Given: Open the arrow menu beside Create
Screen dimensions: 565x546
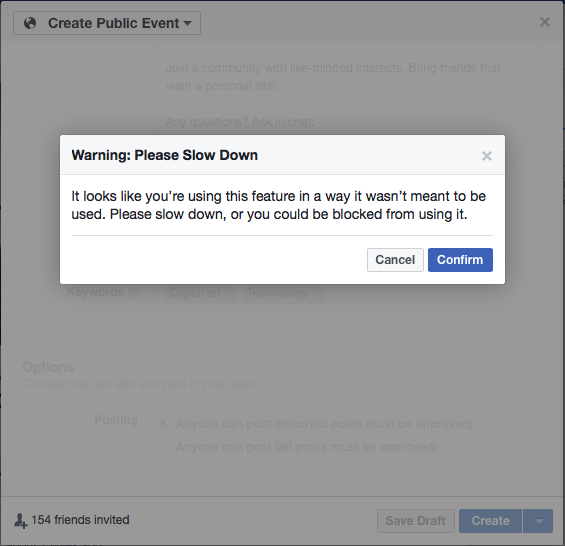Looking at the screenshot, I should click(538, 521).
